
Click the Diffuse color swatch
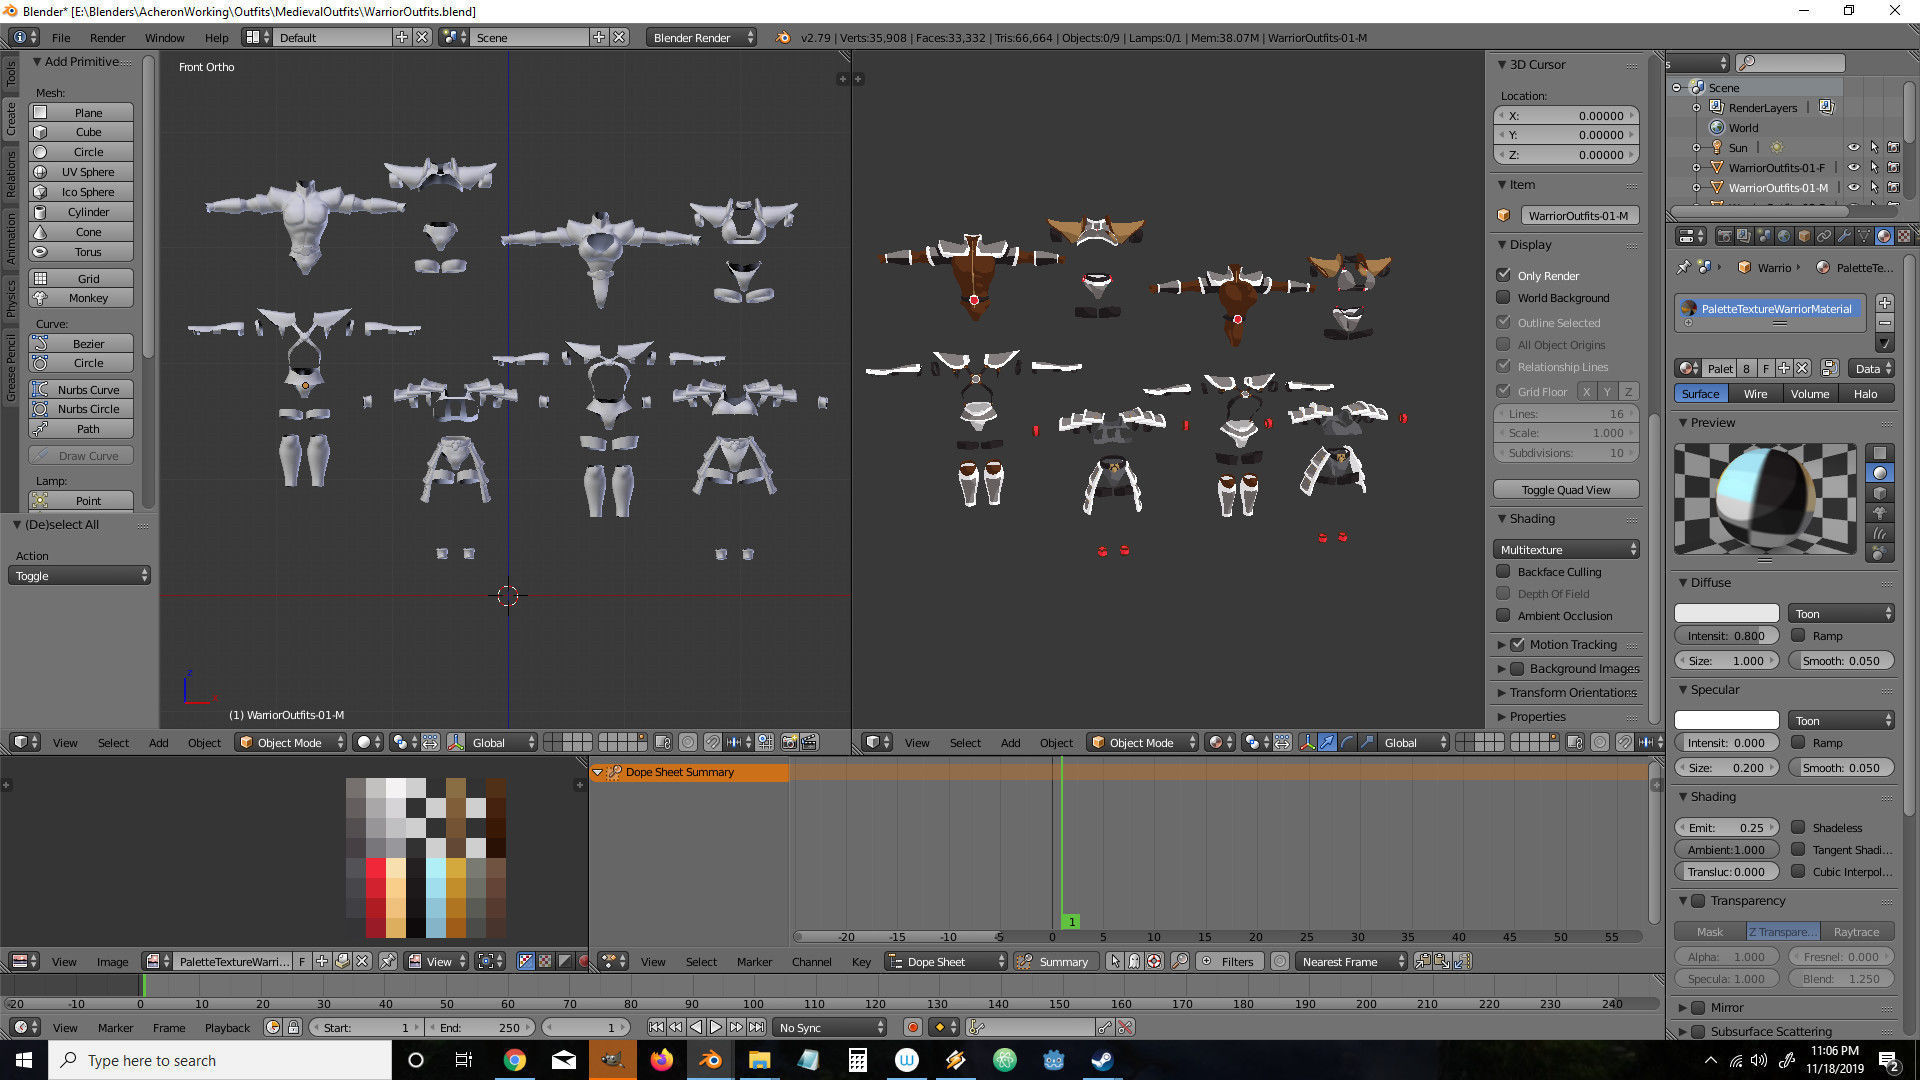[x=1726, y=613]
